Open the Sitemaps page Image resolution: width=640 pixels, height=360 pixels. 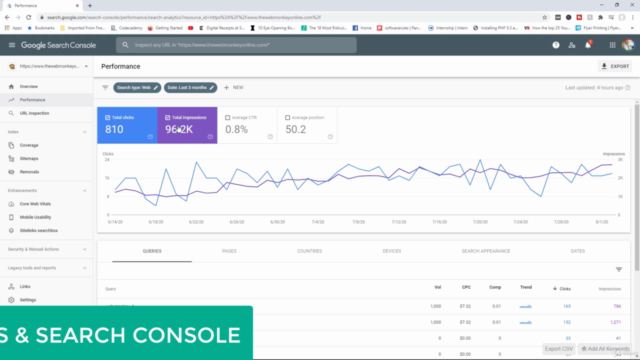tap(29, 158)
